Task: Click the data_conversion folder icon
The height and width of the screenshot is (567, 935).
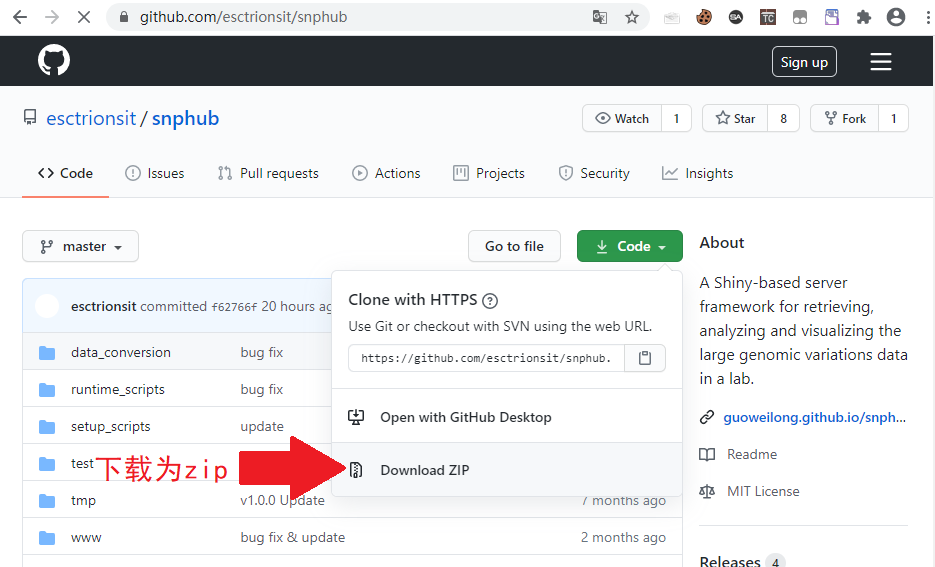Action: [47, 353]
